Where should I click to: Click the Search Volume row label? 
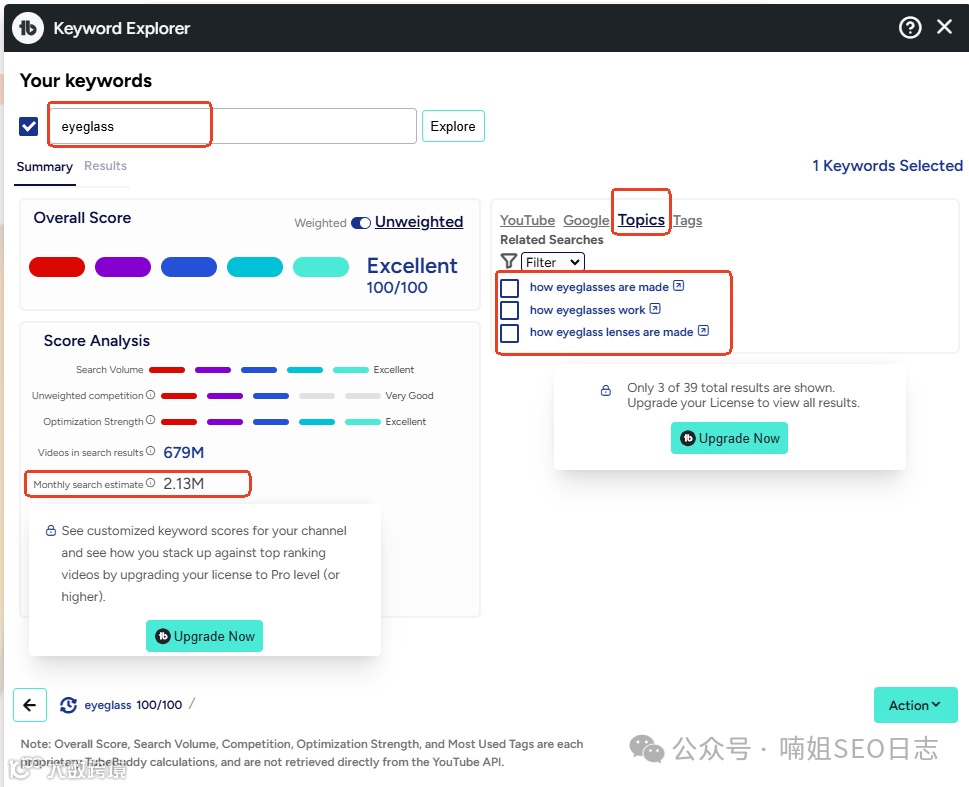109,369
